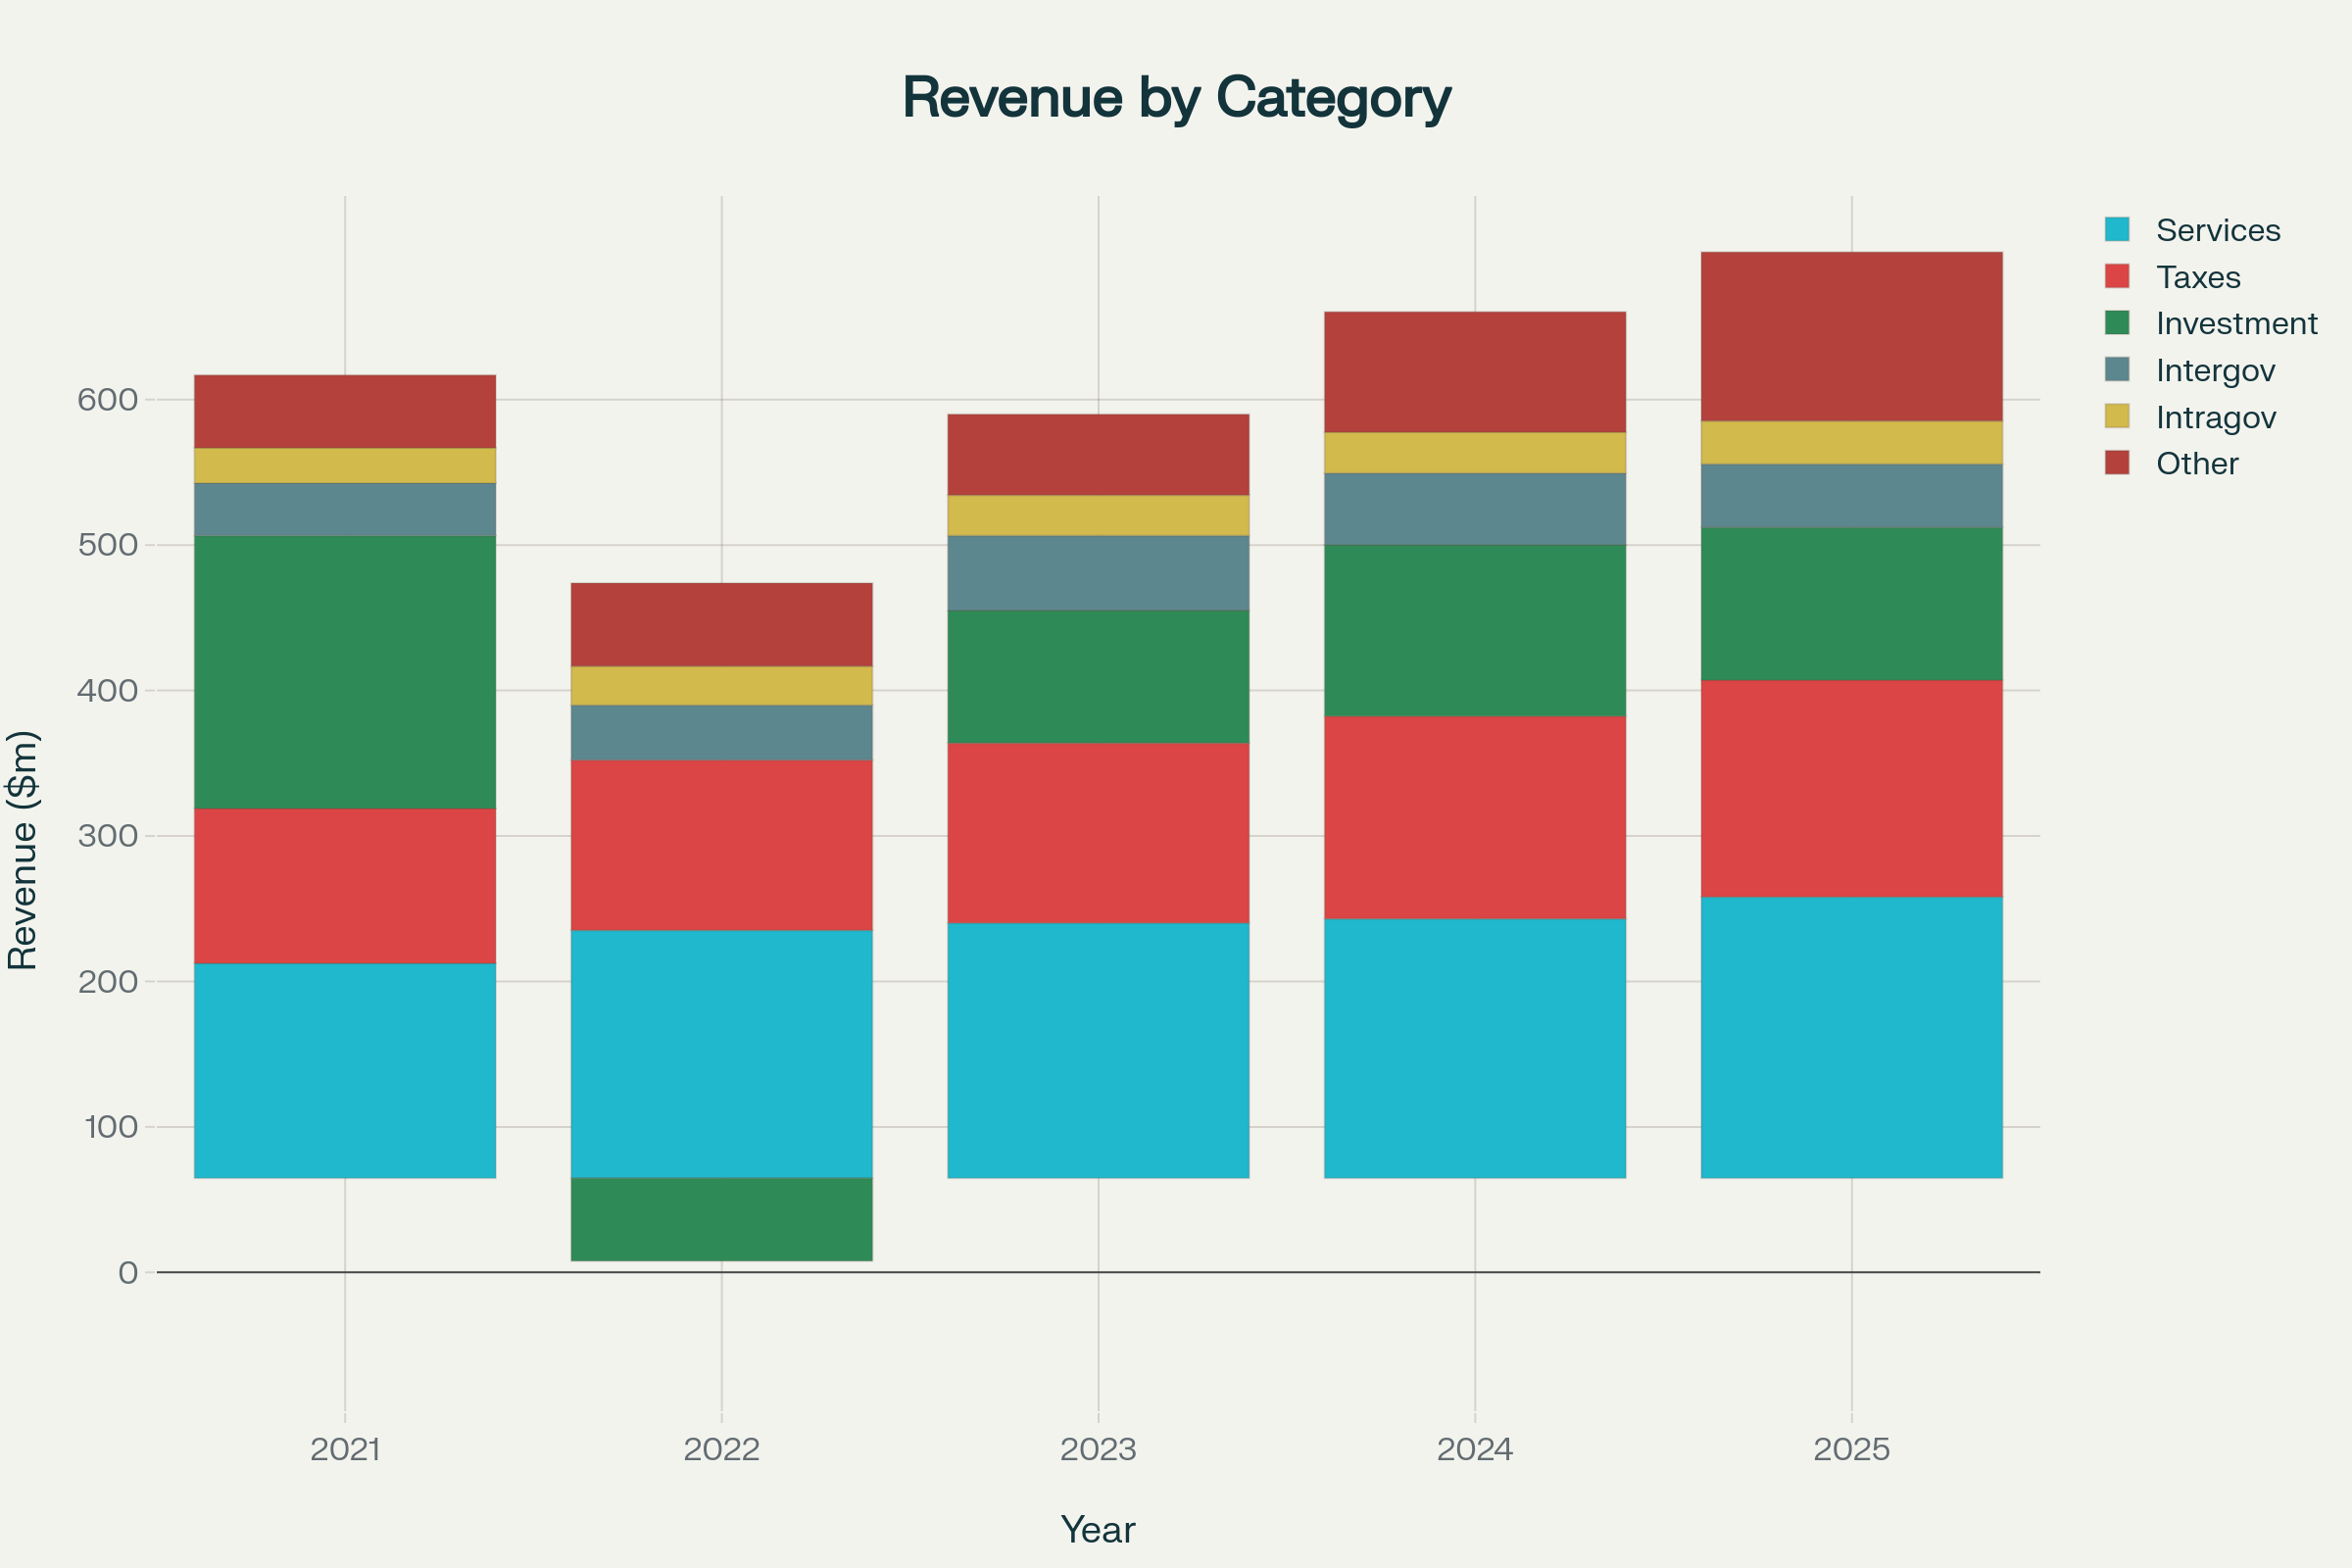Click the Intergov legend color swatch

(2117, 370)
